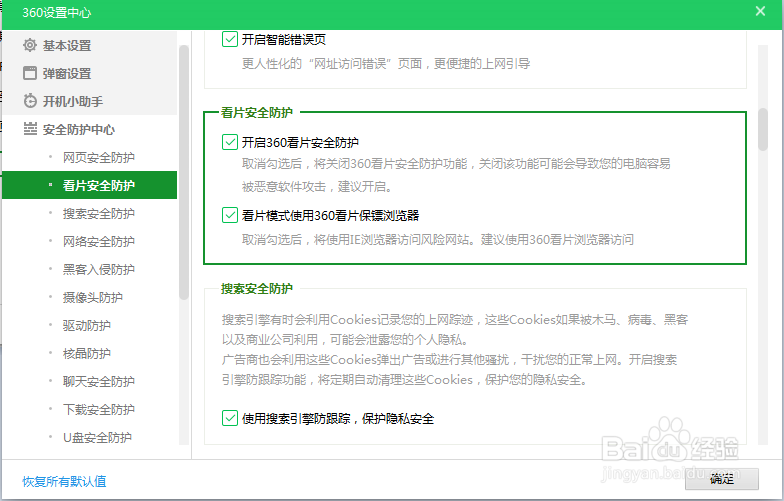
Task: Click the gear icon beside 基本设置
Action: coord(30,45)
